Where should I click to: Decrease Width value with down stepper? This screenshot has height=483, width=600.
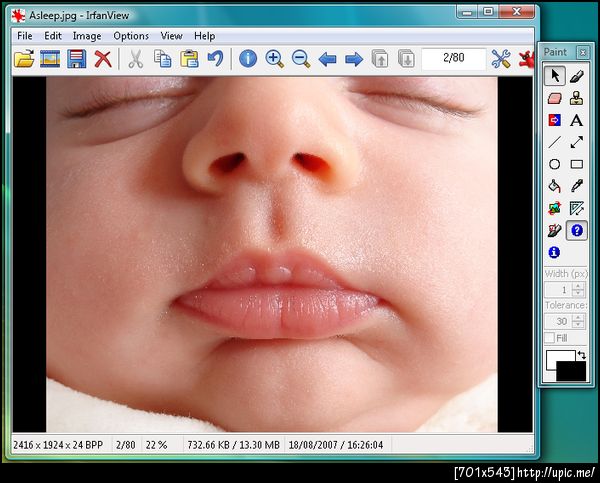[x=578, y=294]
